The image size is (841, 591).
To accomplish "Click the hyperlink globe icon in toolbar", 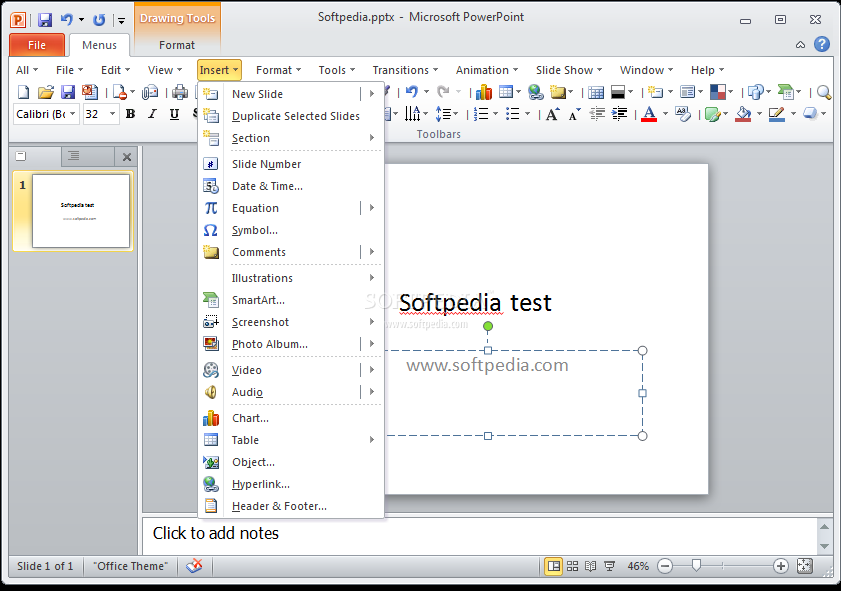I will (535, 92).
